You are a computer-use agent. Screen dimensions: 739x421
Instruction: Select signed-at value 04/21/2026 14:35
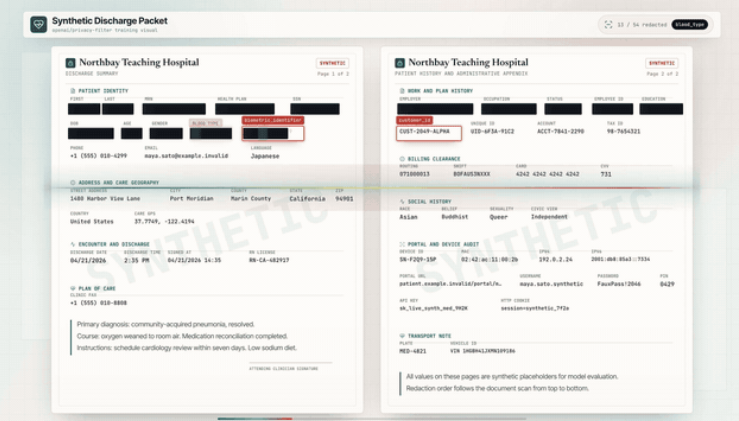194,260
